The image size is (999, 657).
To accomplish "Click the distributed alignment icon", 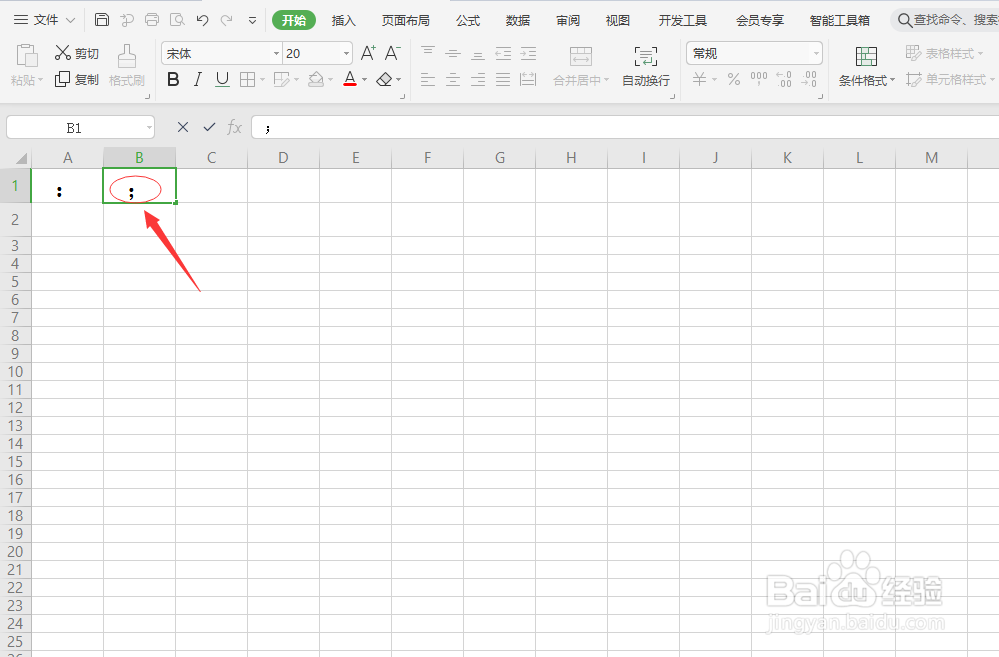I will pos(528,80).
